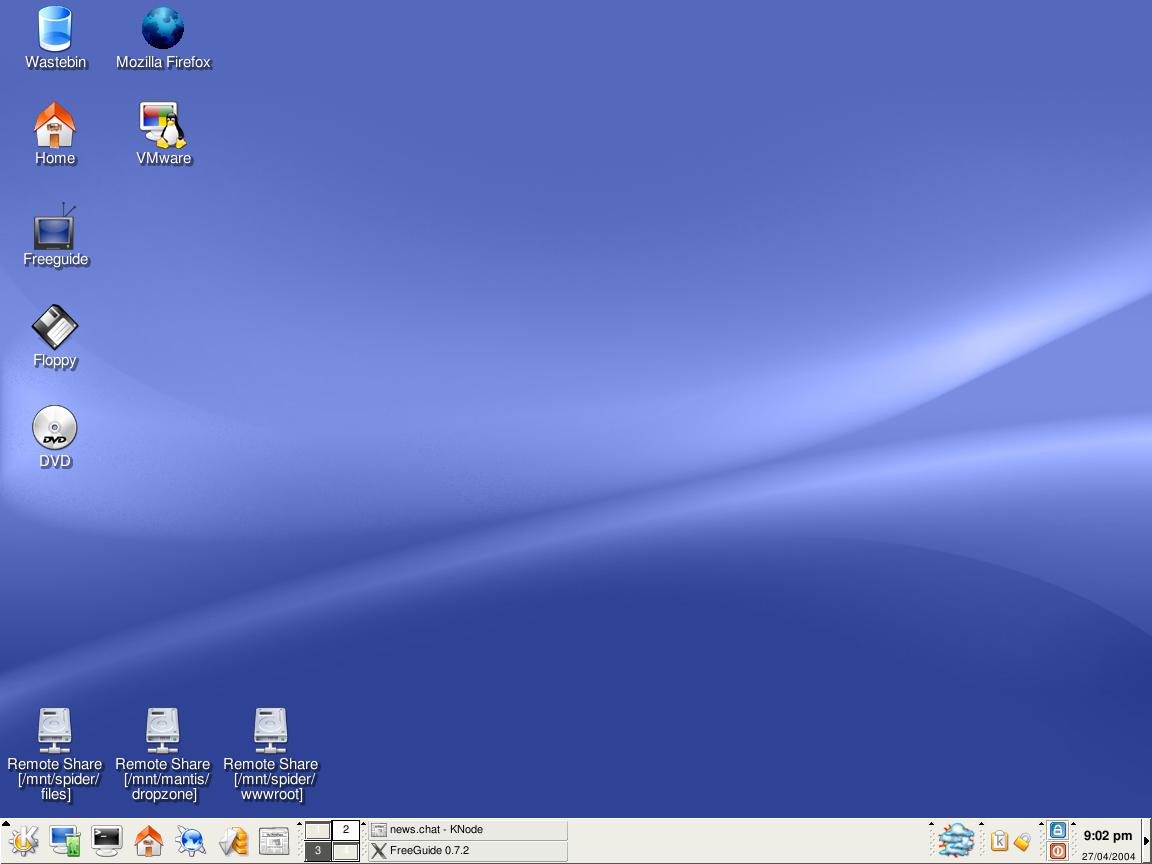Open the Mozilla Firefox desktop icon
1152x864 pixels.
[x=163, y=30]
